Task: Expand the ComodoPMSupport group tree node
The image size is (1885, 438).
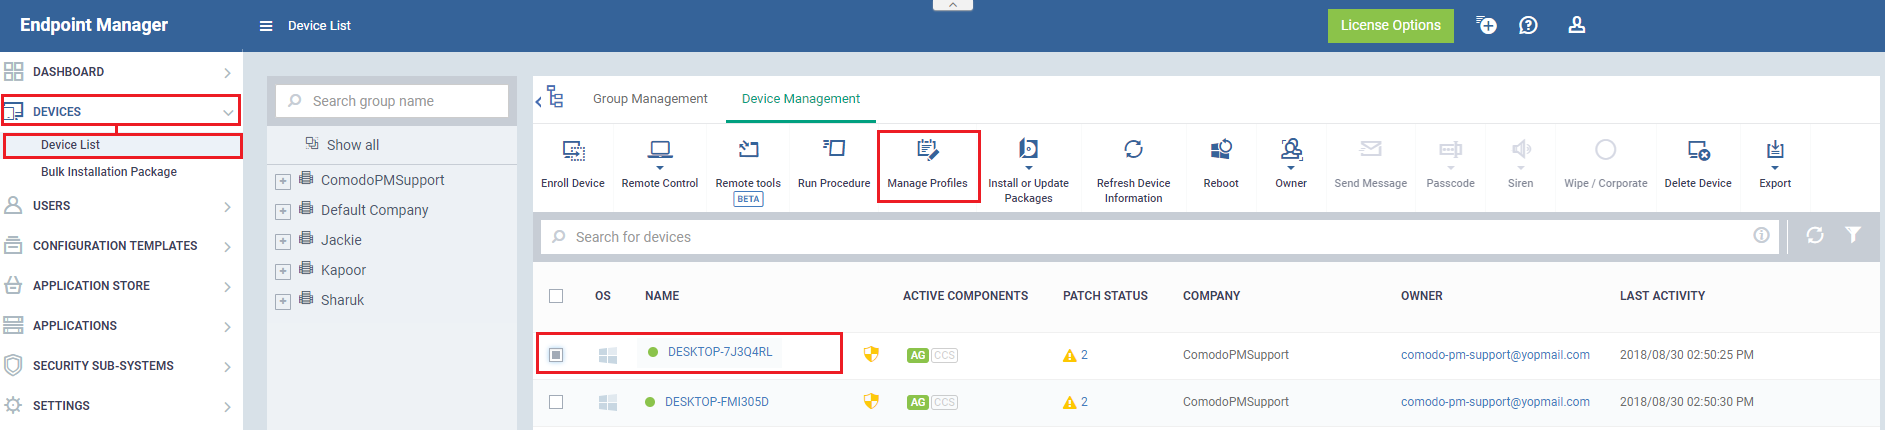Action: click(x=283, y=181)
